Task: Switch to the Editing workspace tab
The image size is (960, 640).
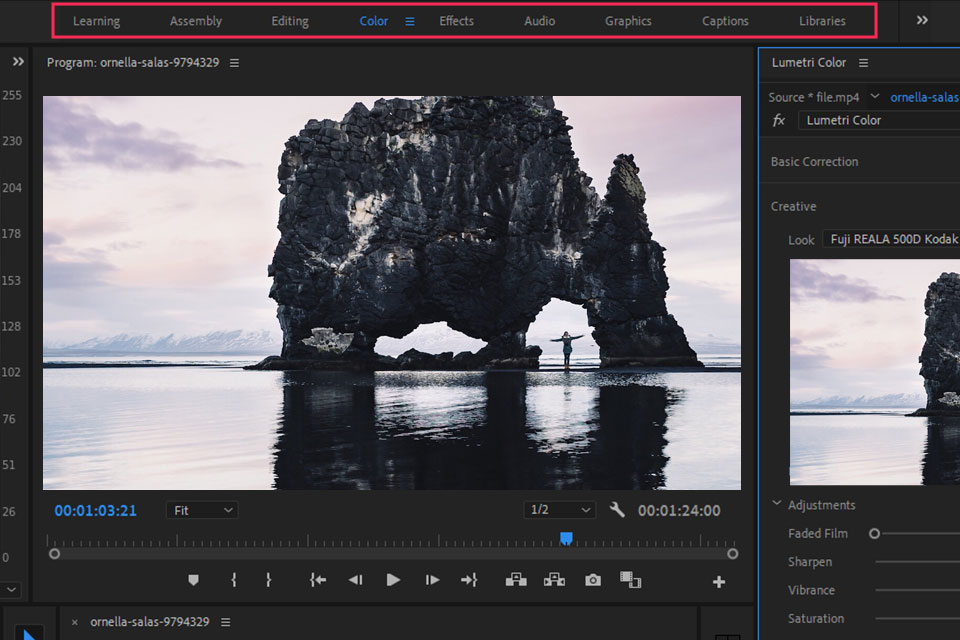Action: click(x=290, y=21)
